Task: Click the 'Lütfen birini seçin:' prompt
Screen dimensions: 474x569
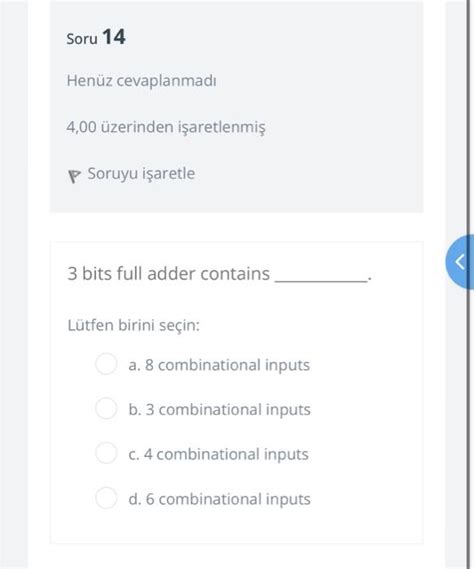Action: (x=134, y=325)
